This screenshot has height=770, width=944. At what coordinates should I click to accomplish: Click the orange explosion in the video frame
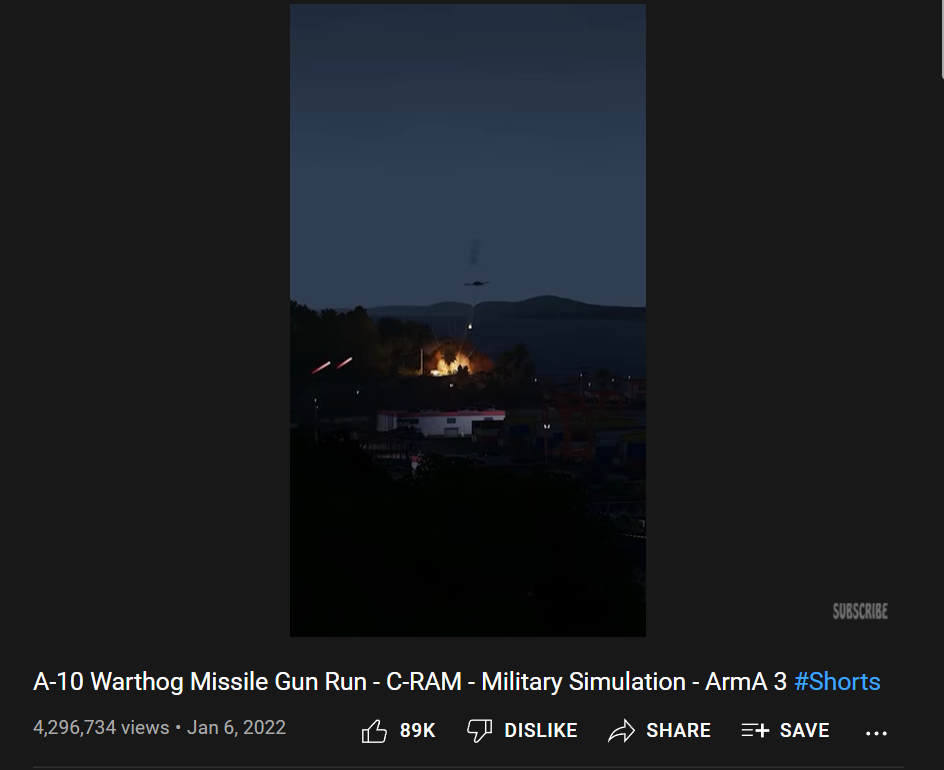coord(454,361)
